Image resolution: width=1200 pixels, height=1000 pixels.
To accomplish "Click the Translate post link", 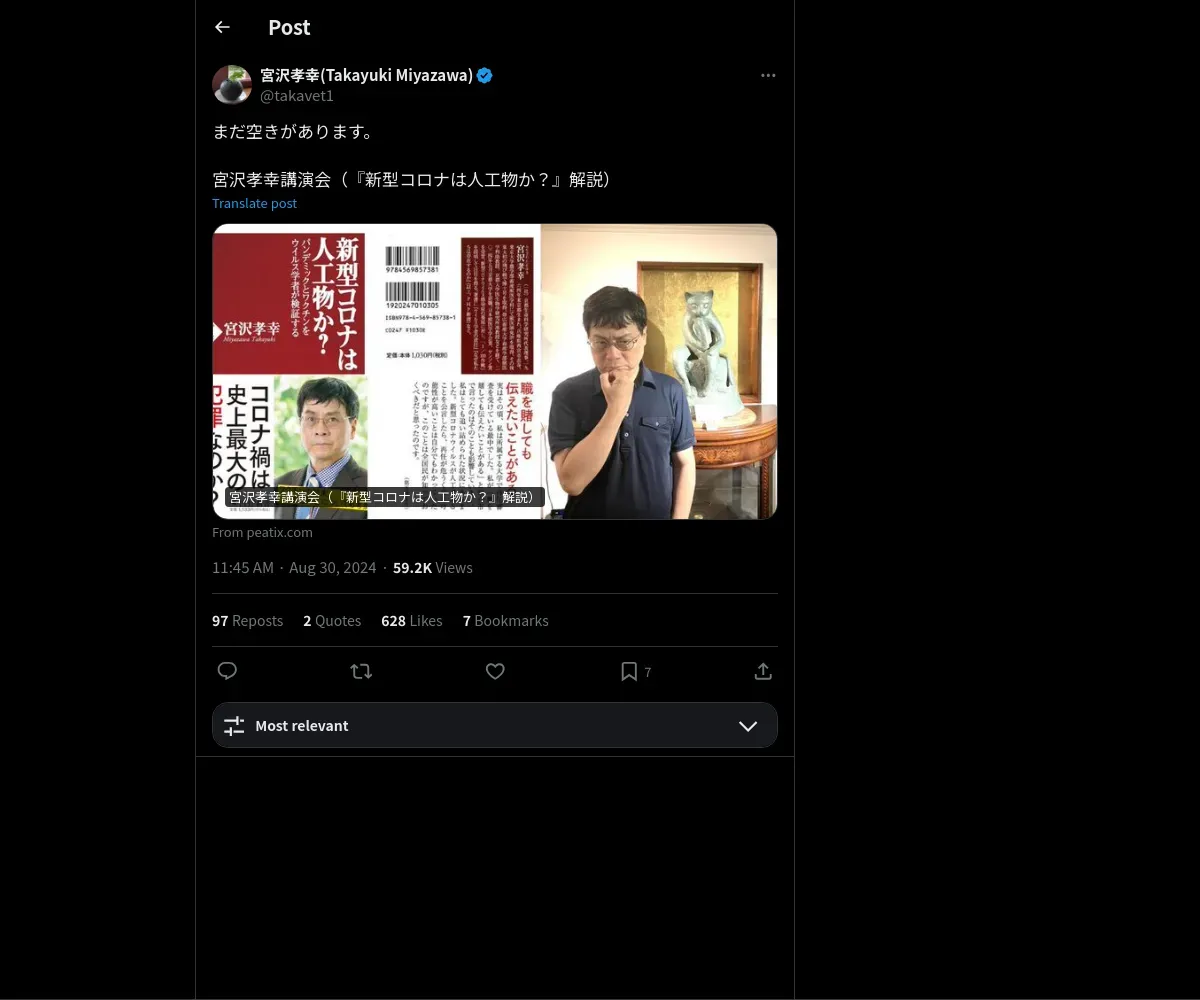I will click(254, 203).
